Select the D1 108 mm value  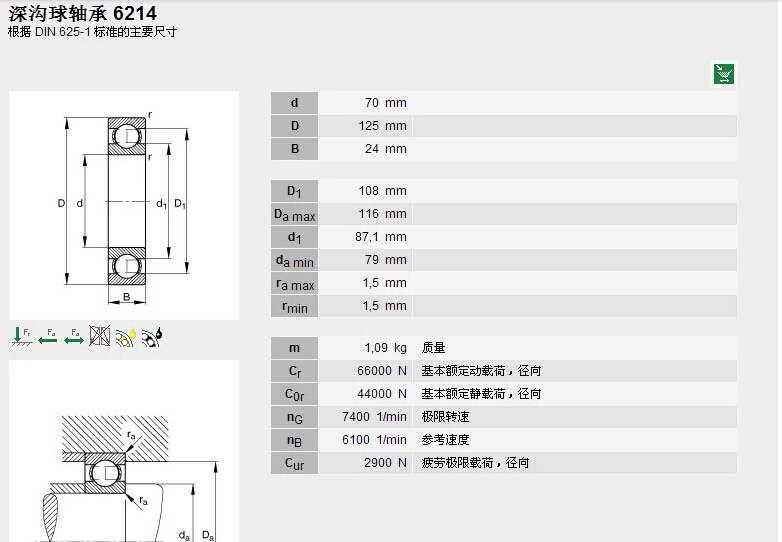[383, 190]
